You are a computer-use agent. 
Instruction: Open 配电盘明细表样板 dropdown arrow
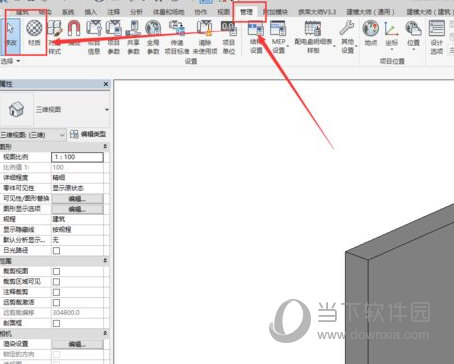coord(334,46)
